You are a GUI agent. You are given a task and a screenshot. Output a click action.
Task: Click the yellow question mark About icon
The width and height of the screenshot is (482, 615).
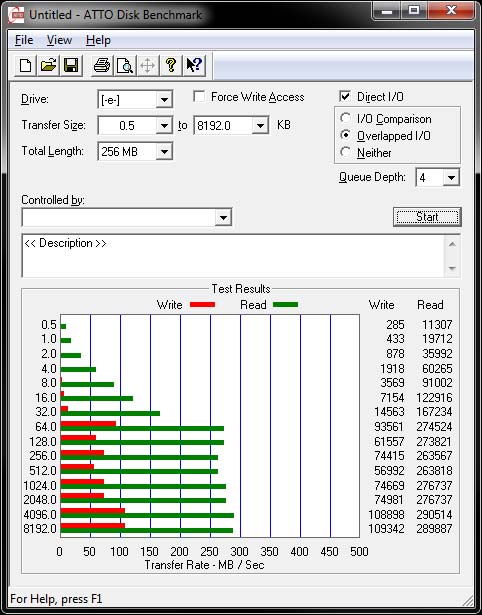[x=171, y=65]
